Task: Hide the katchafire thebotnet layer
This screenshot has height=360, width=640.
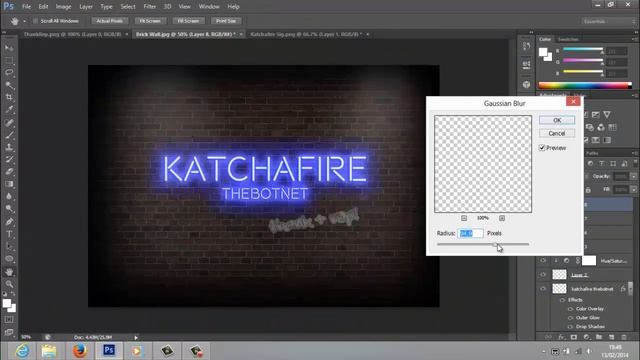Action: [x=543, y=289]
